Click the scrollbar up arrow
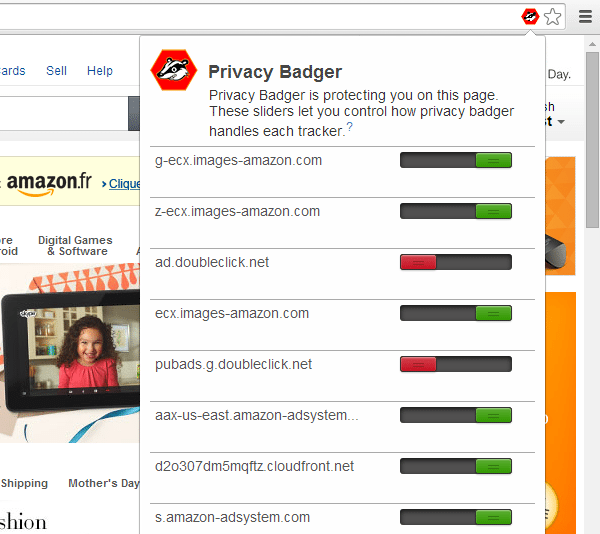Viewport: 600px width, 534px height. pyautogui.click(x=592, y=44)
